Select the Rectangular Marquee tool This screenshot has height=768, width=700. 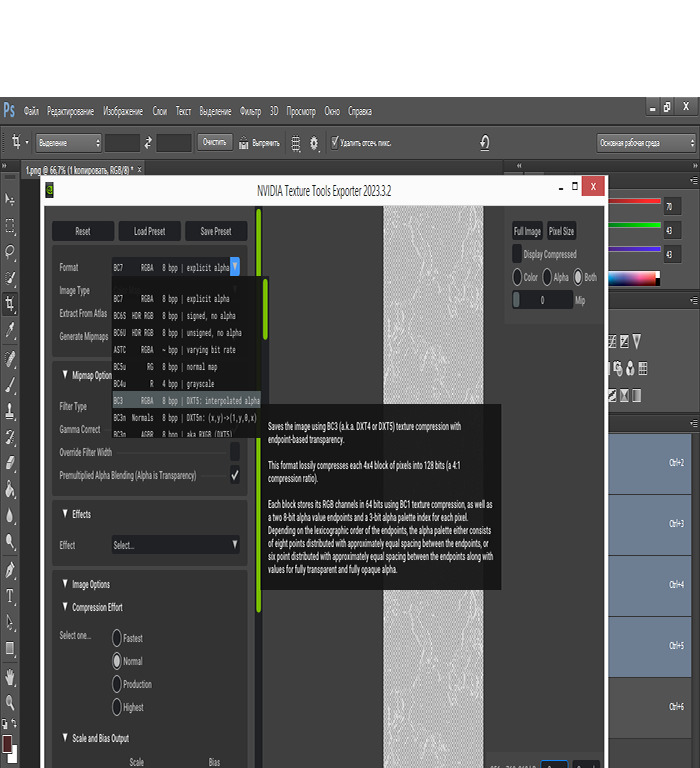tap(10, 226)
